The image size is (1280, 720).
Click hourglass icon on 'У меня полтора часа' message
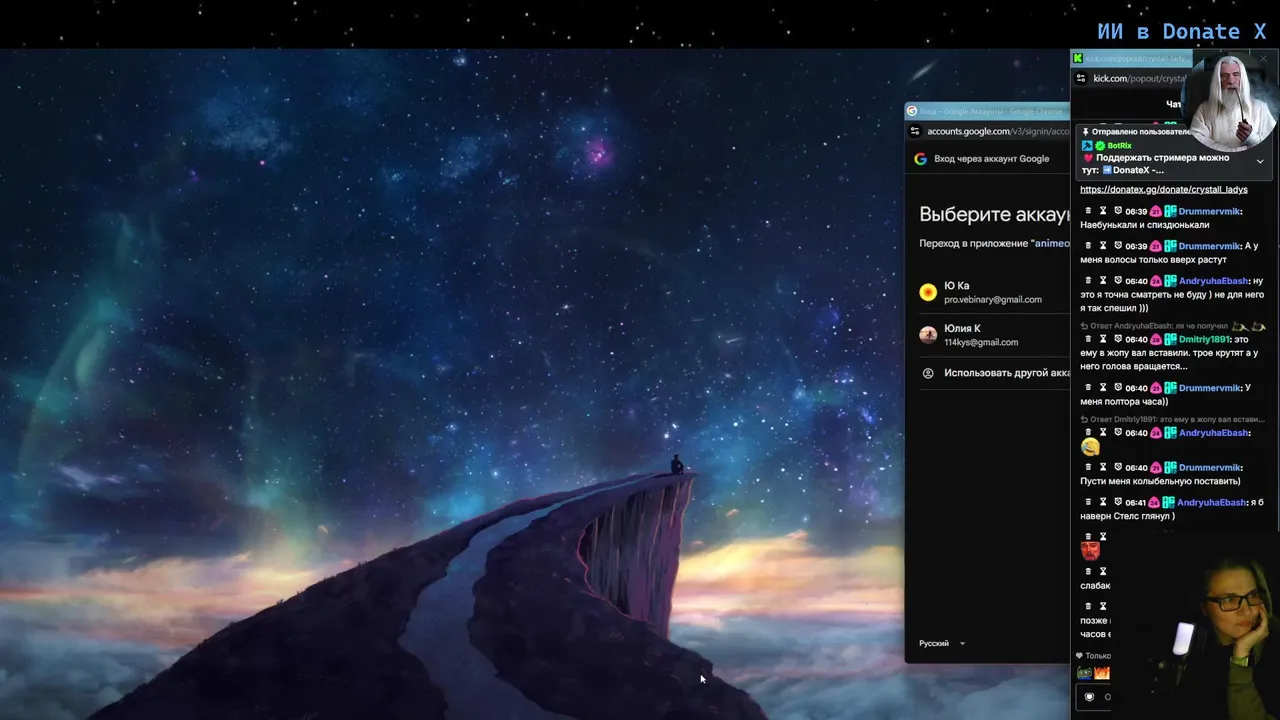(x=1103, y=388)
